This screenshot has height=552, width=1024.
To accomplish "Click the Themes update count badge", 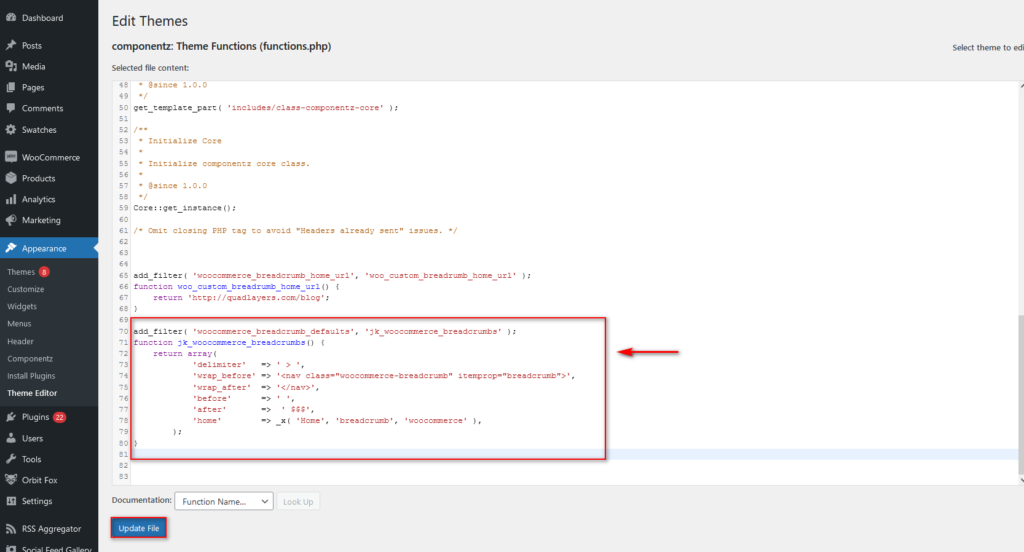I will 44,272.
